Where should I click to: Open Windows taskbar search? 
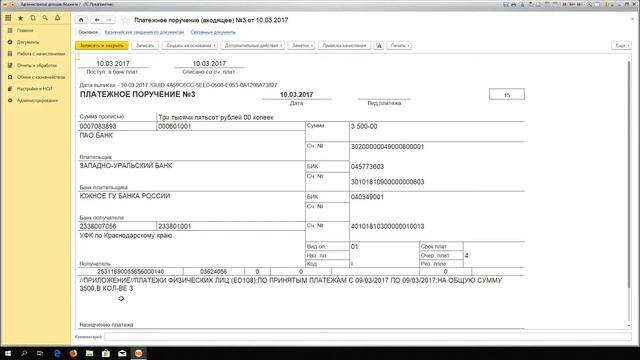[24, 353]
